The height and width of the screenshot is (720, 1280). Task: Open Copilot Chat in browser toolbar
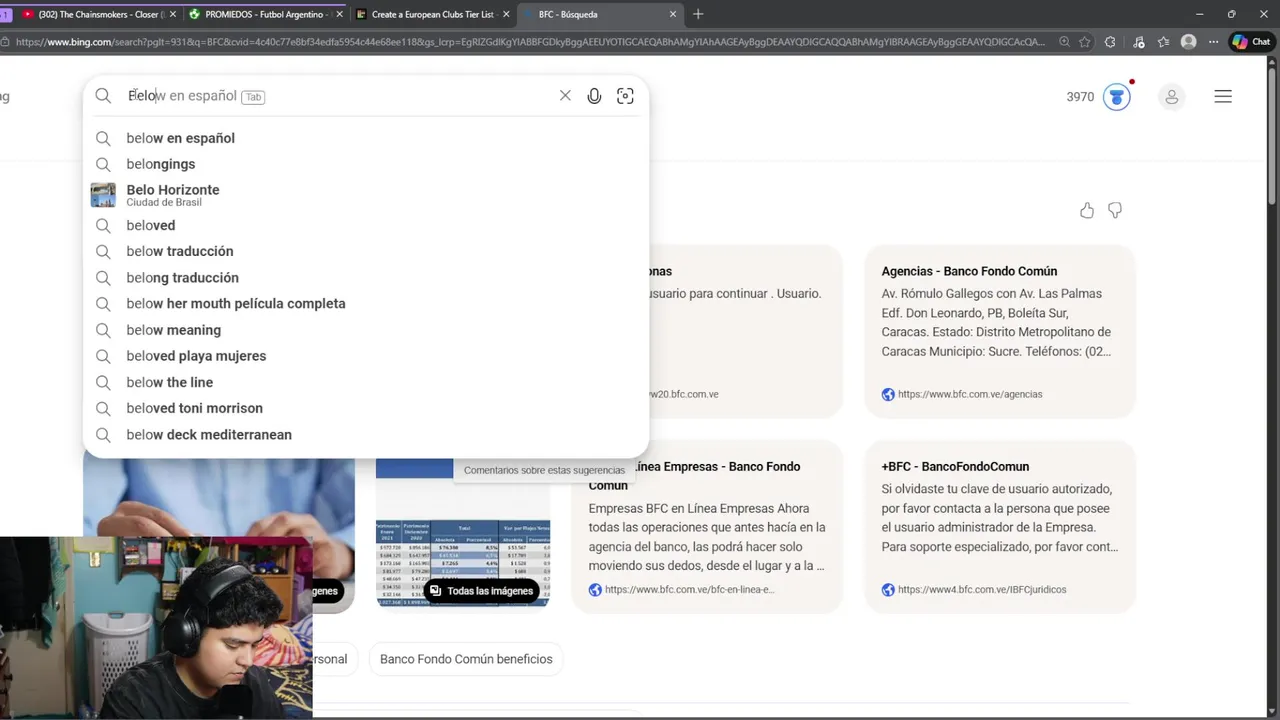coord(1251,42)
